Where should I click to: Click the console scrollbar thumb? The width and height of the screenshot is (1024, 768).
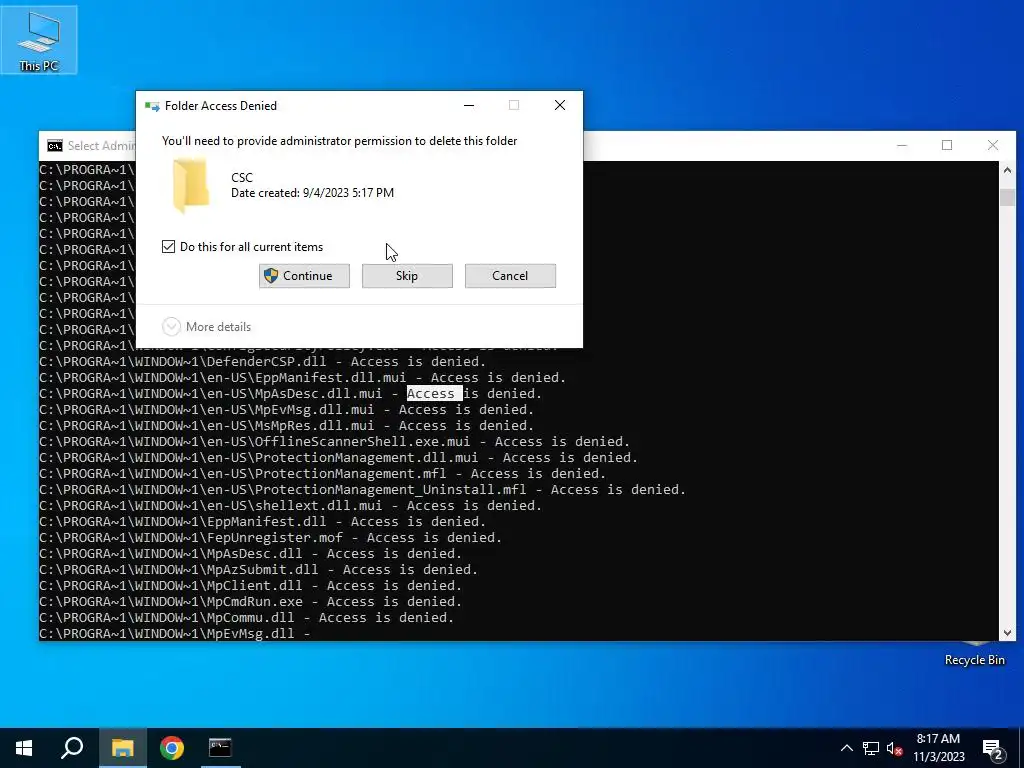1007,197
